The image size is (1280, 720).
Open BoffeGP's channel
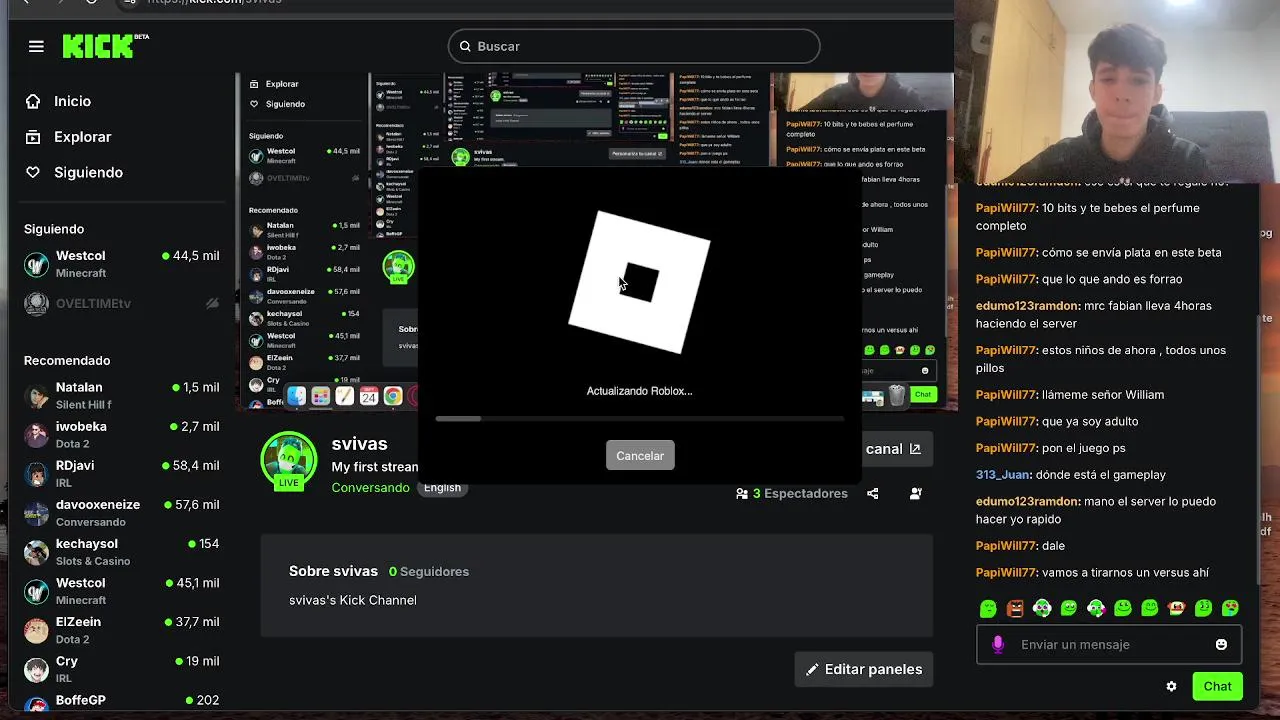point(122,702)
